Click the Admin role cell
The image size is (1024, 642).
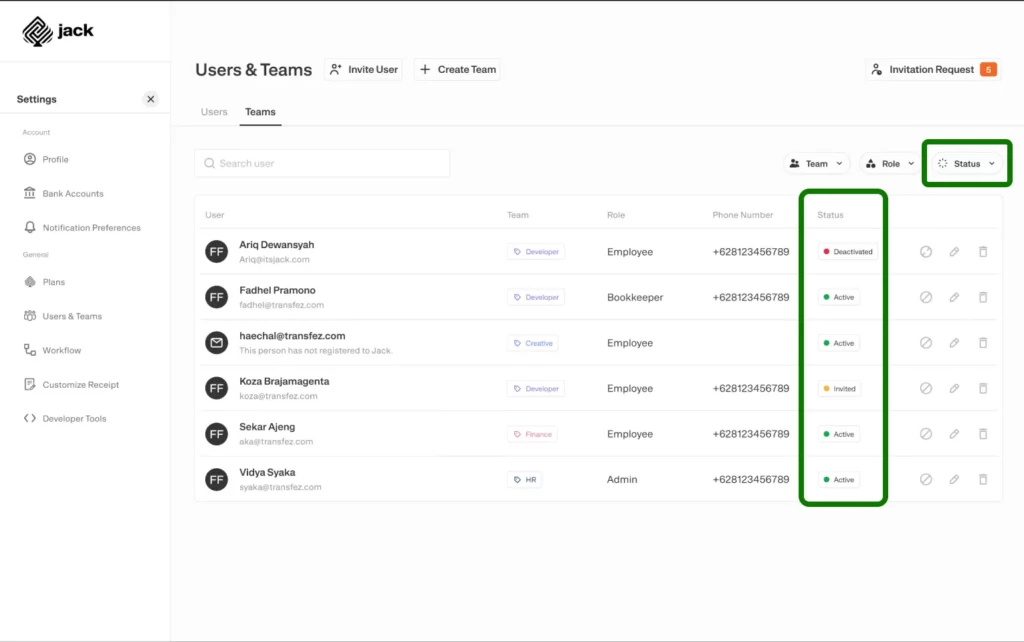pos(622,479)
